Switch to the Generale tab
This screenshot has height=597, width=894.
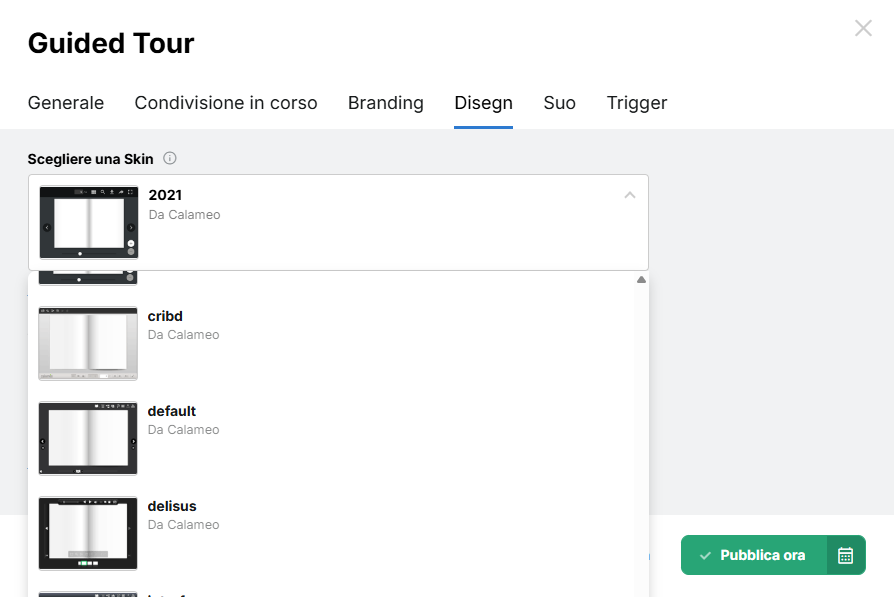click(x=66, y=103)
